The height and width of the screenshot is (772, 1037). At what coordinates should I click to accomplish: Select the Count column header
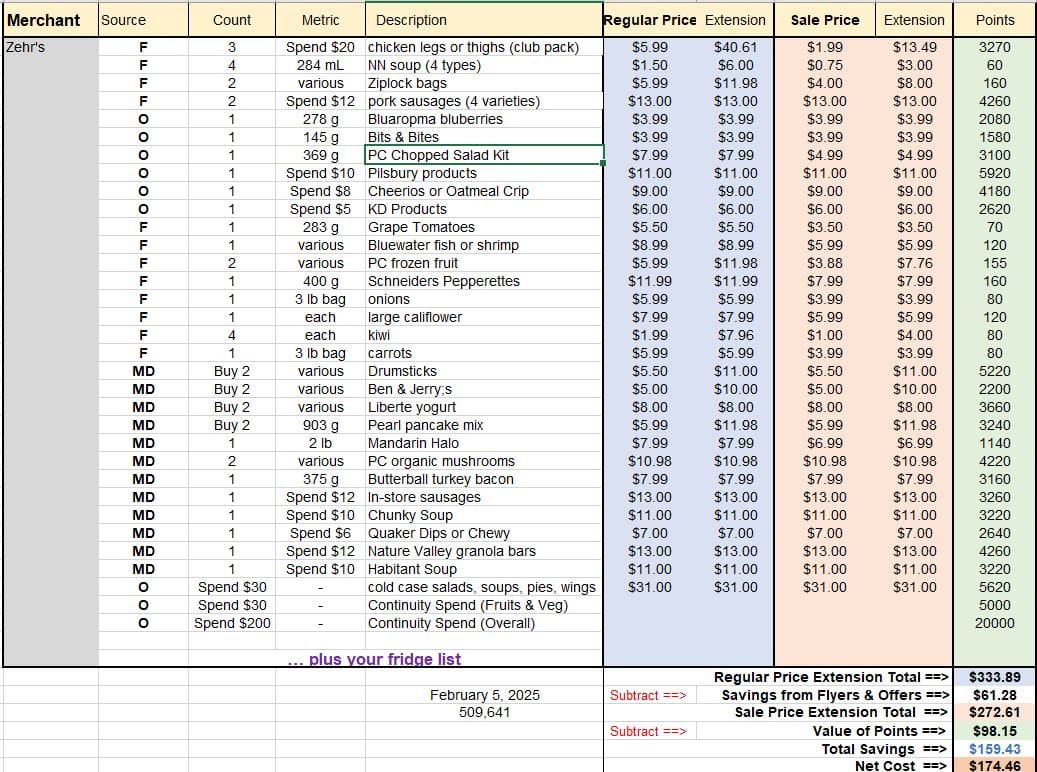point(231,20)
